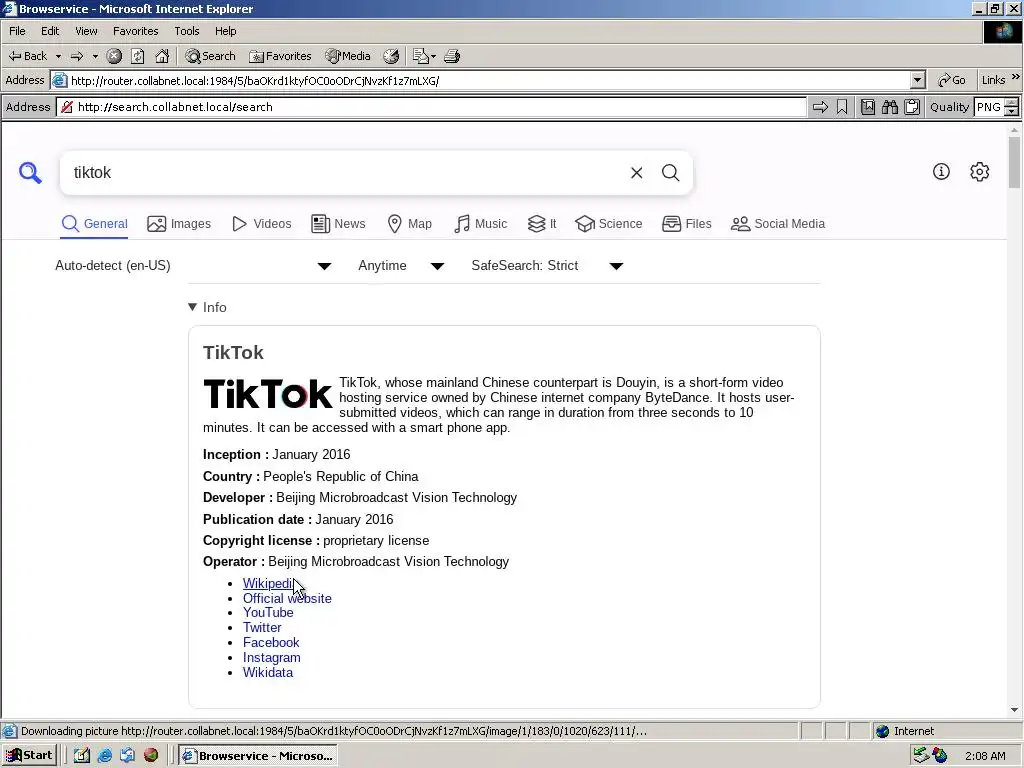The width and height of the screenshot is (1024, 768).
Task: Click the IE Forward arrow button
Action: point(77,56)
